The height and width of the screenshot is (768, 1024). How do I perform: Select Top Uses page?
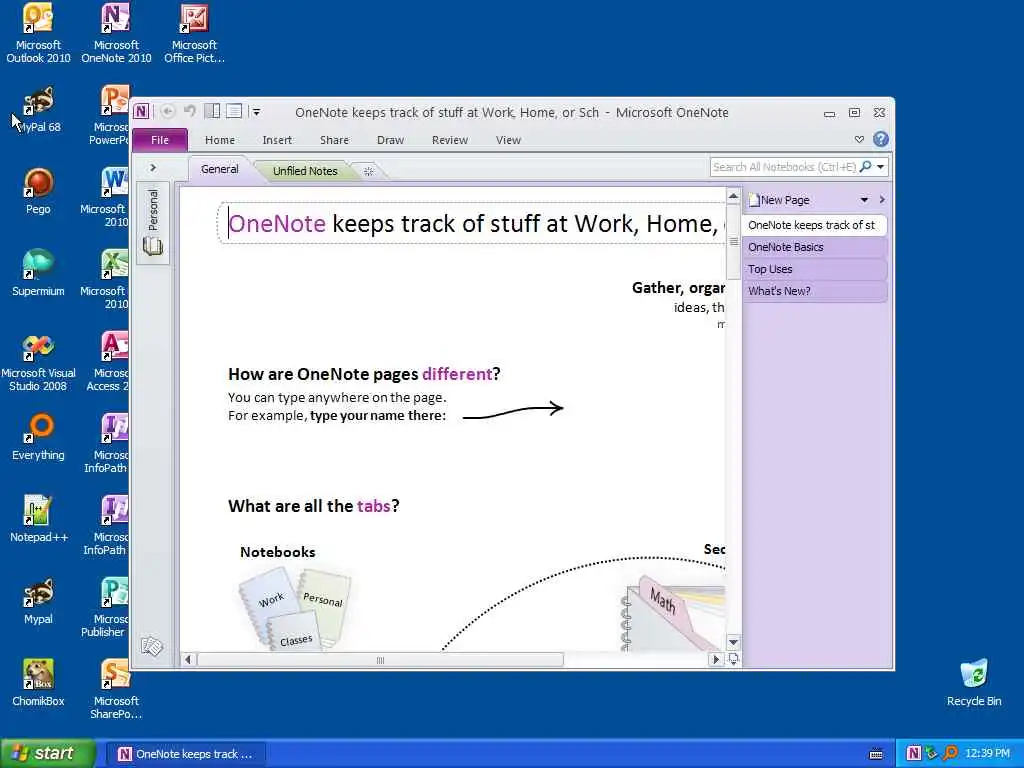pos(814,269)
